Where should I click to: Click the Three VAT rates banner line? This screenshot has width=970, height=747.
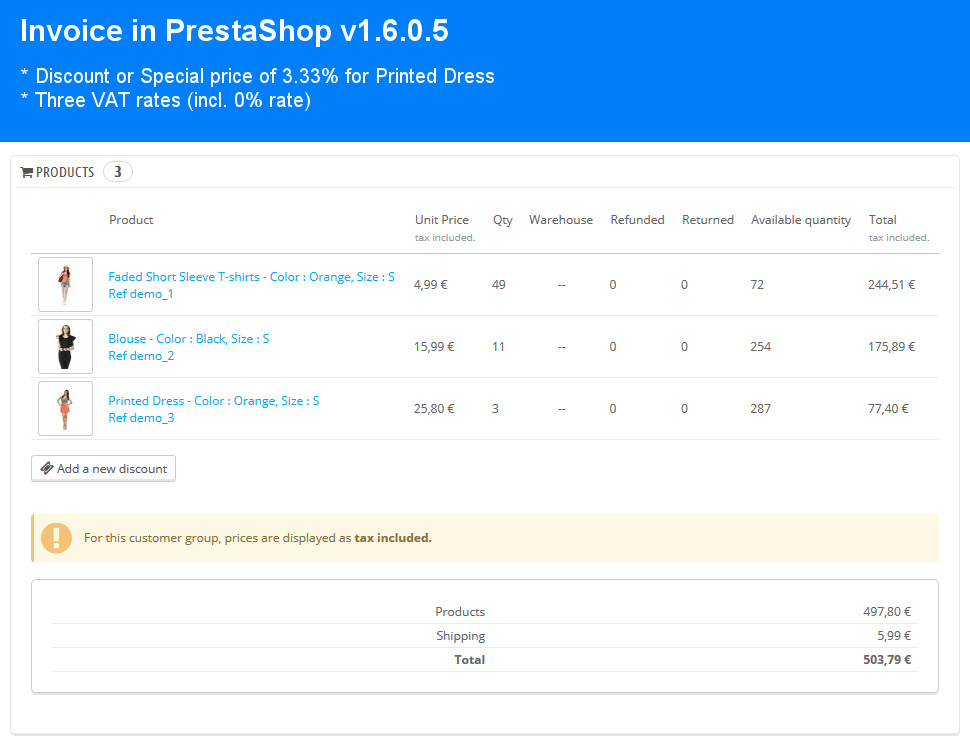coord(166,100)
